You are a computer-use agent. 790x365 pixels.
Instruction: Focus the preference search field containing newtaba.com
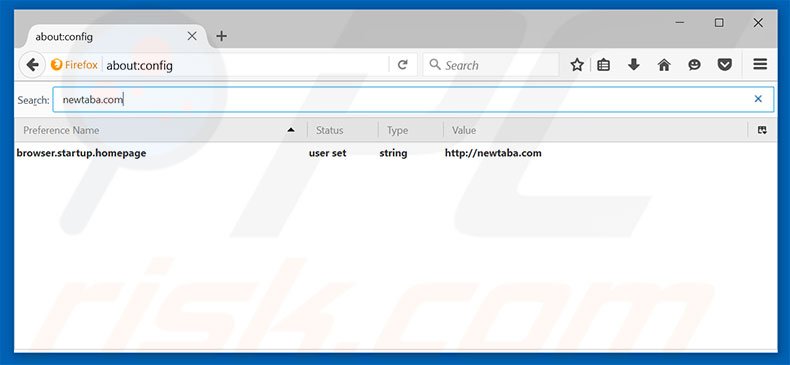pyautogui.click(x=413, y=99)
